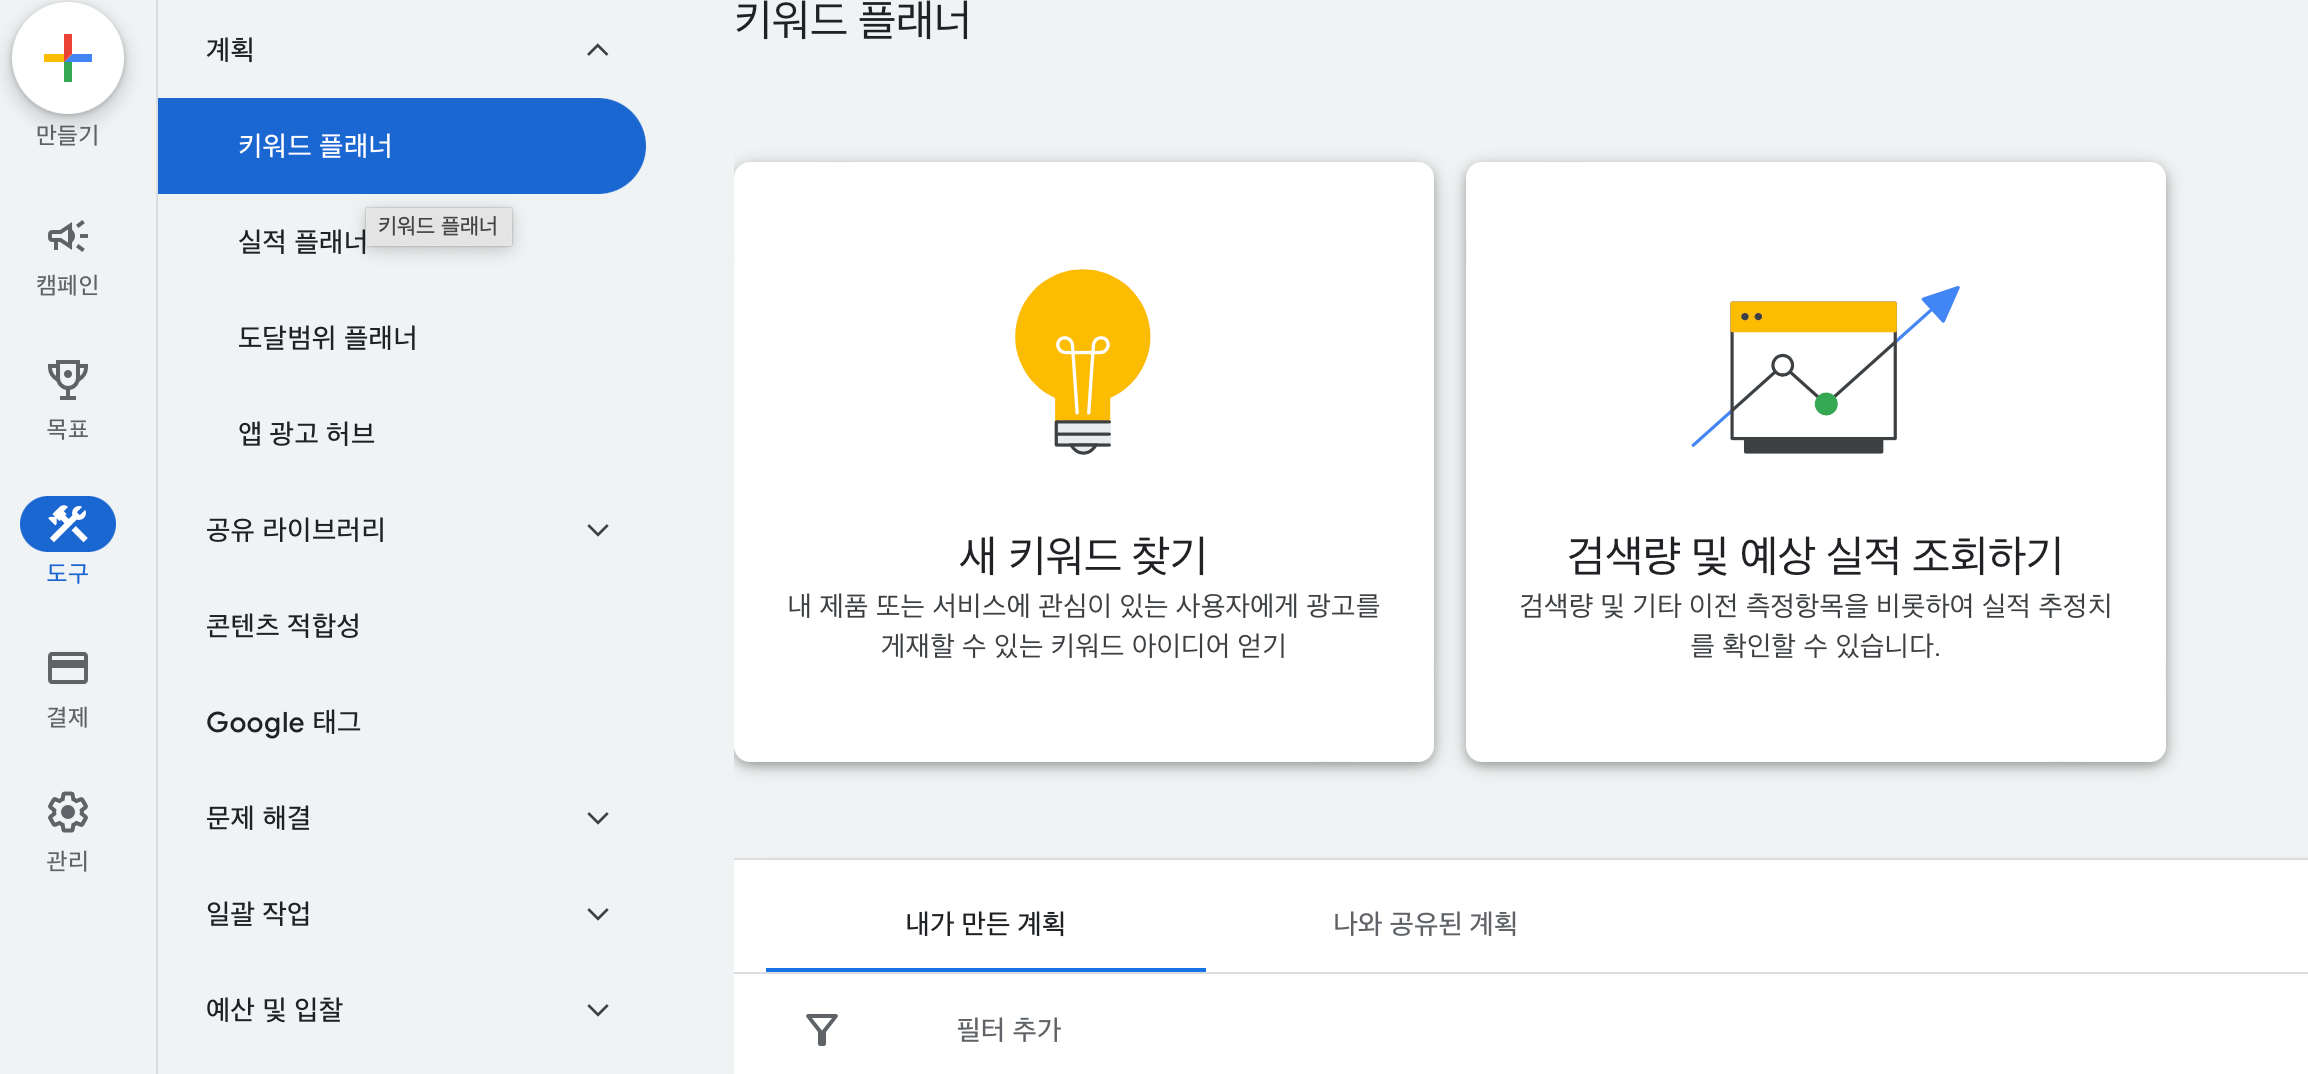Switch to the 나와 공유된 계획 tab
Image resolution: width=2308 pixels, height=1074 pixels.
coord(1424,924)
